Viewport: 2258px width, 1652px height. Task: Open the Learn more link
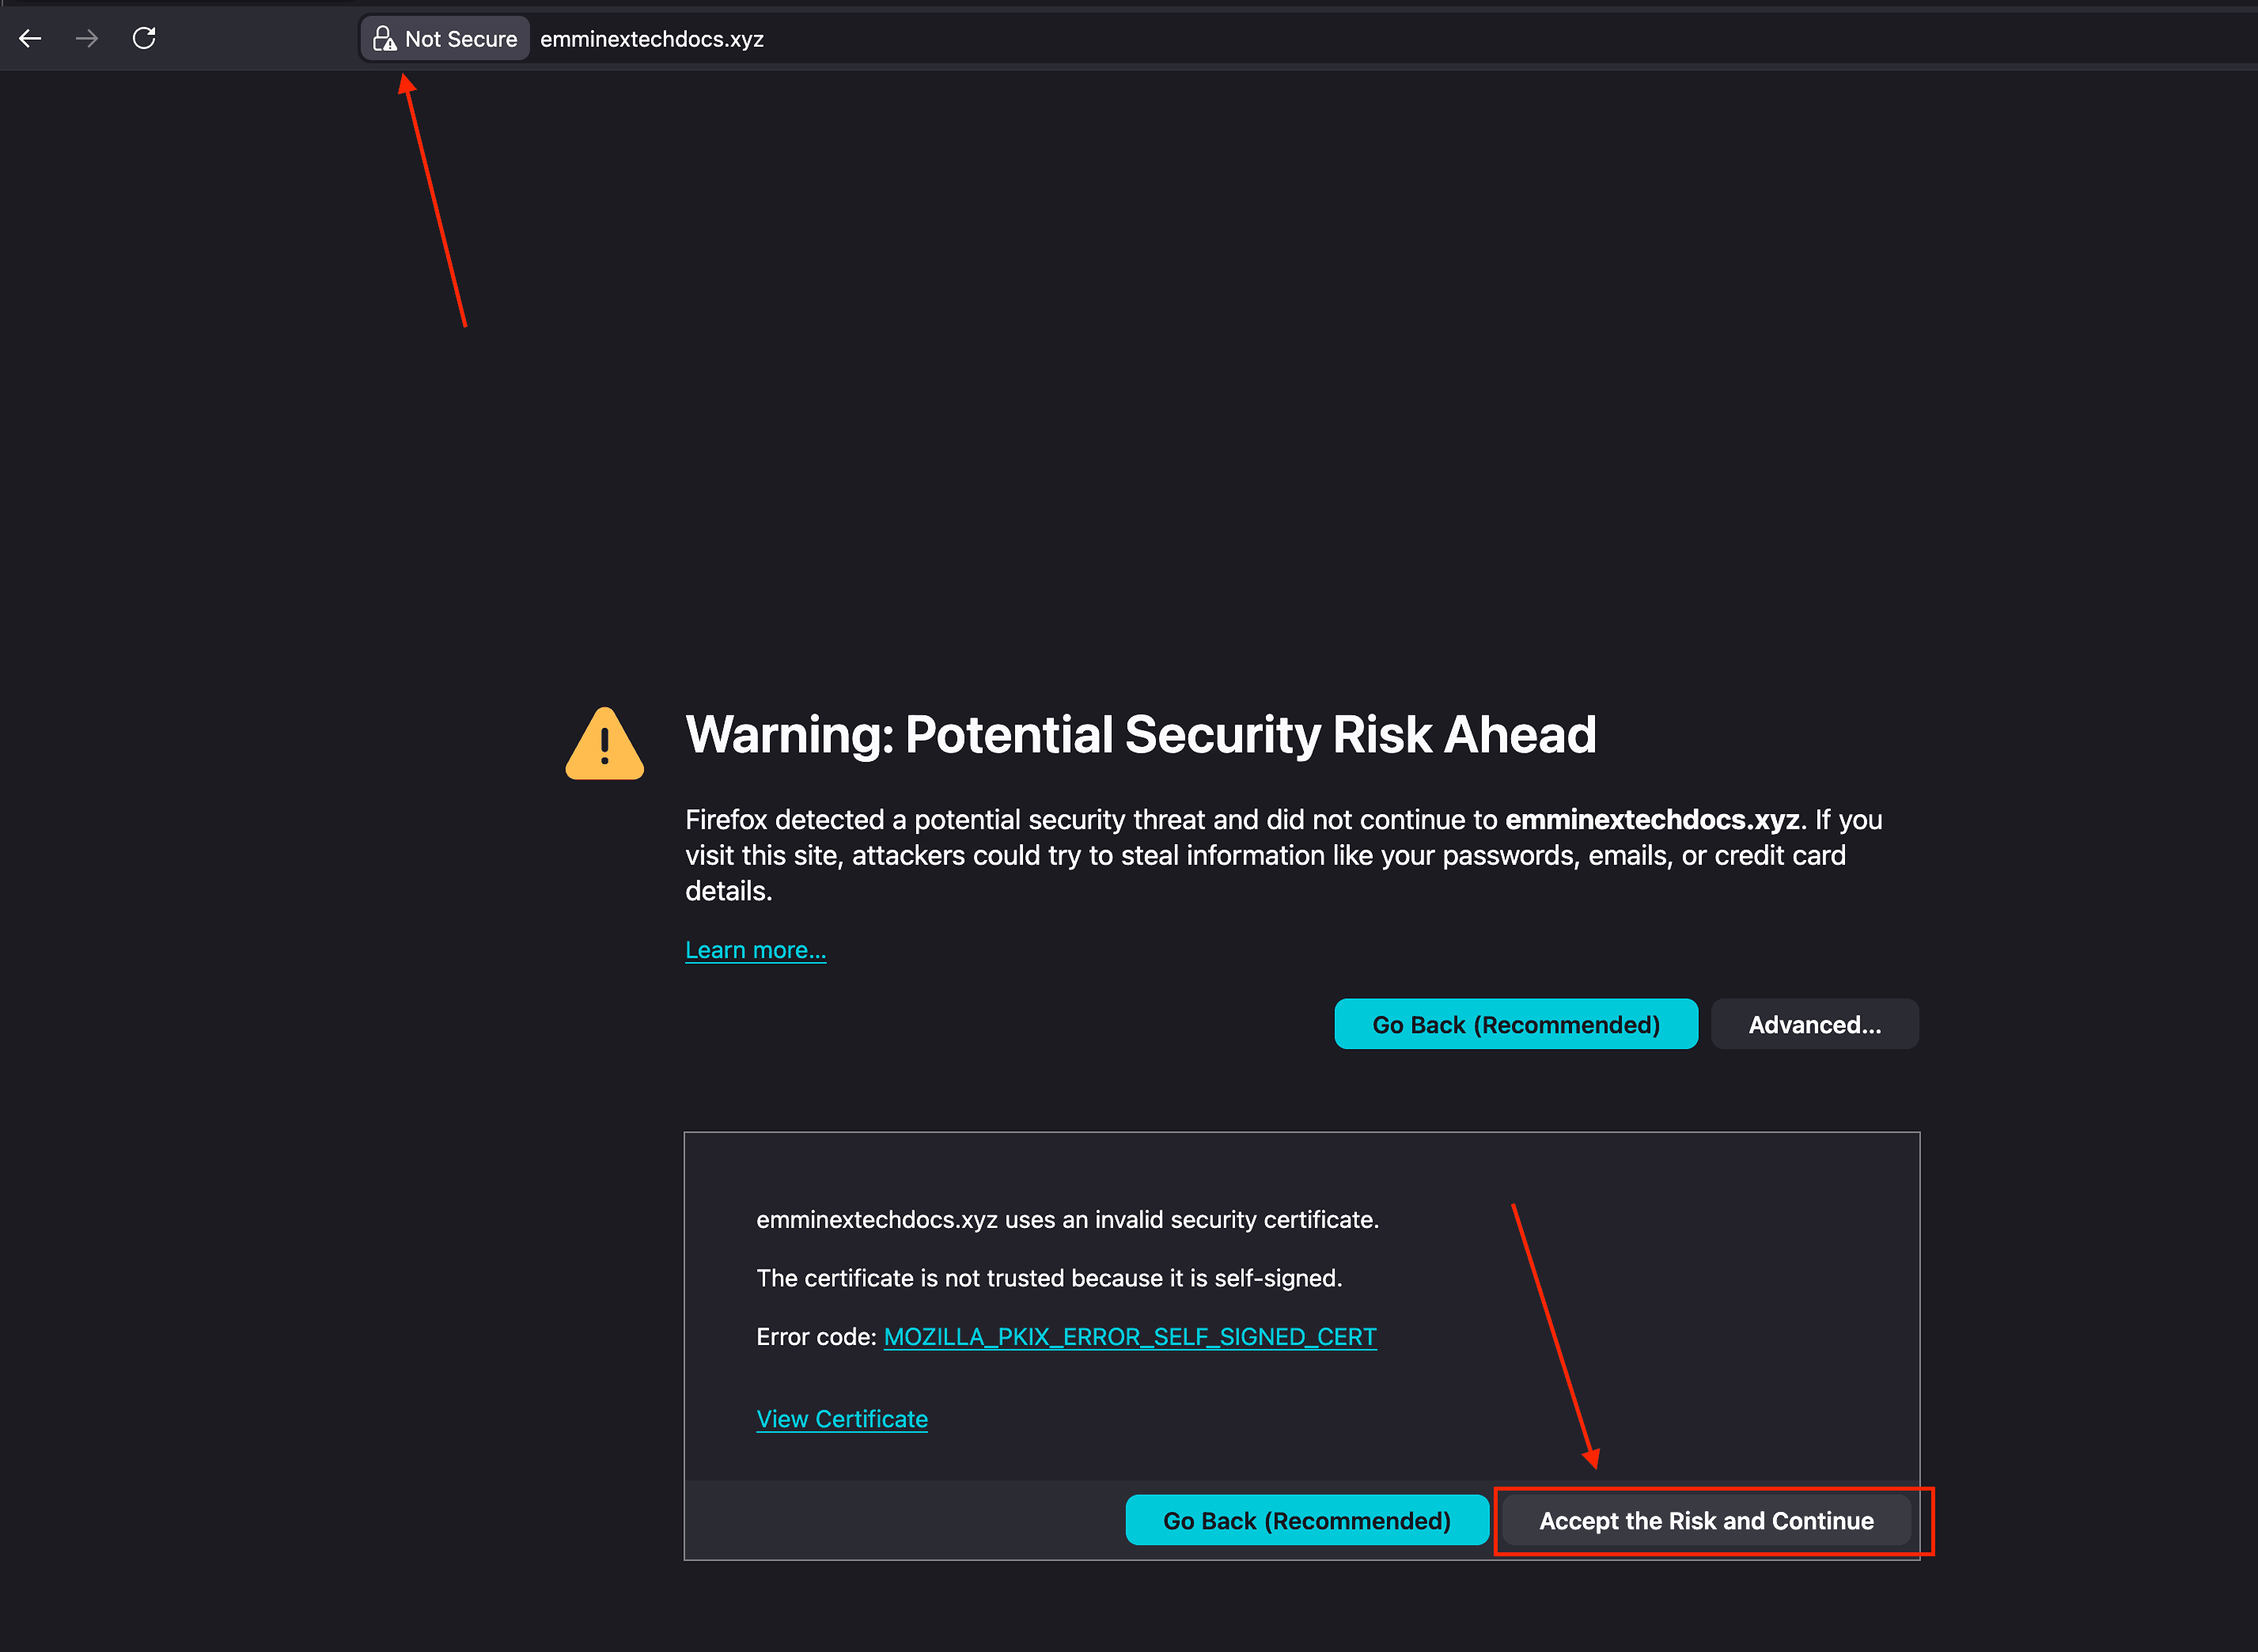[x=755, y=949]
